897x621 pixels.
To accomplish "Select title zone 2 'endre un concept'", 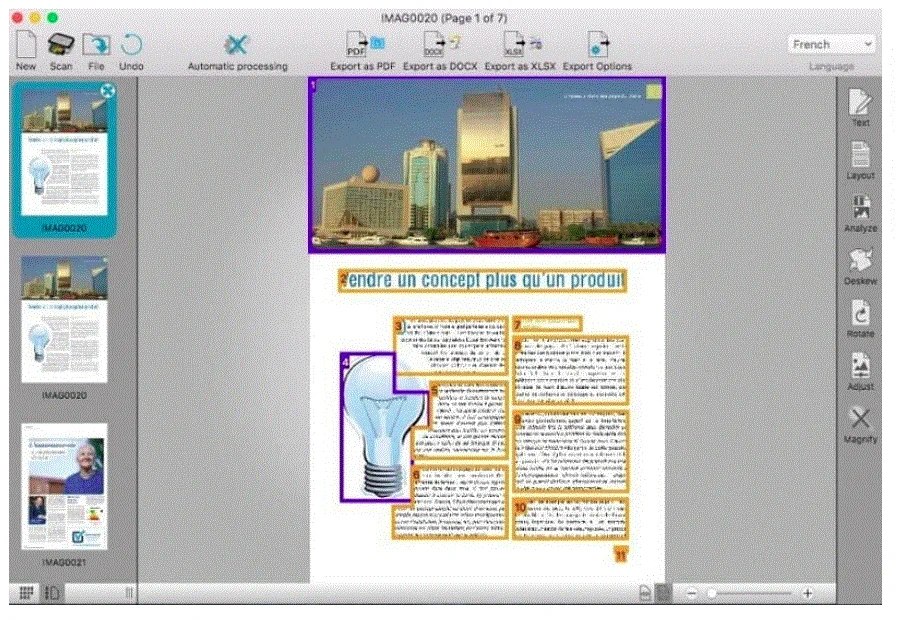I will coord(482,281).
